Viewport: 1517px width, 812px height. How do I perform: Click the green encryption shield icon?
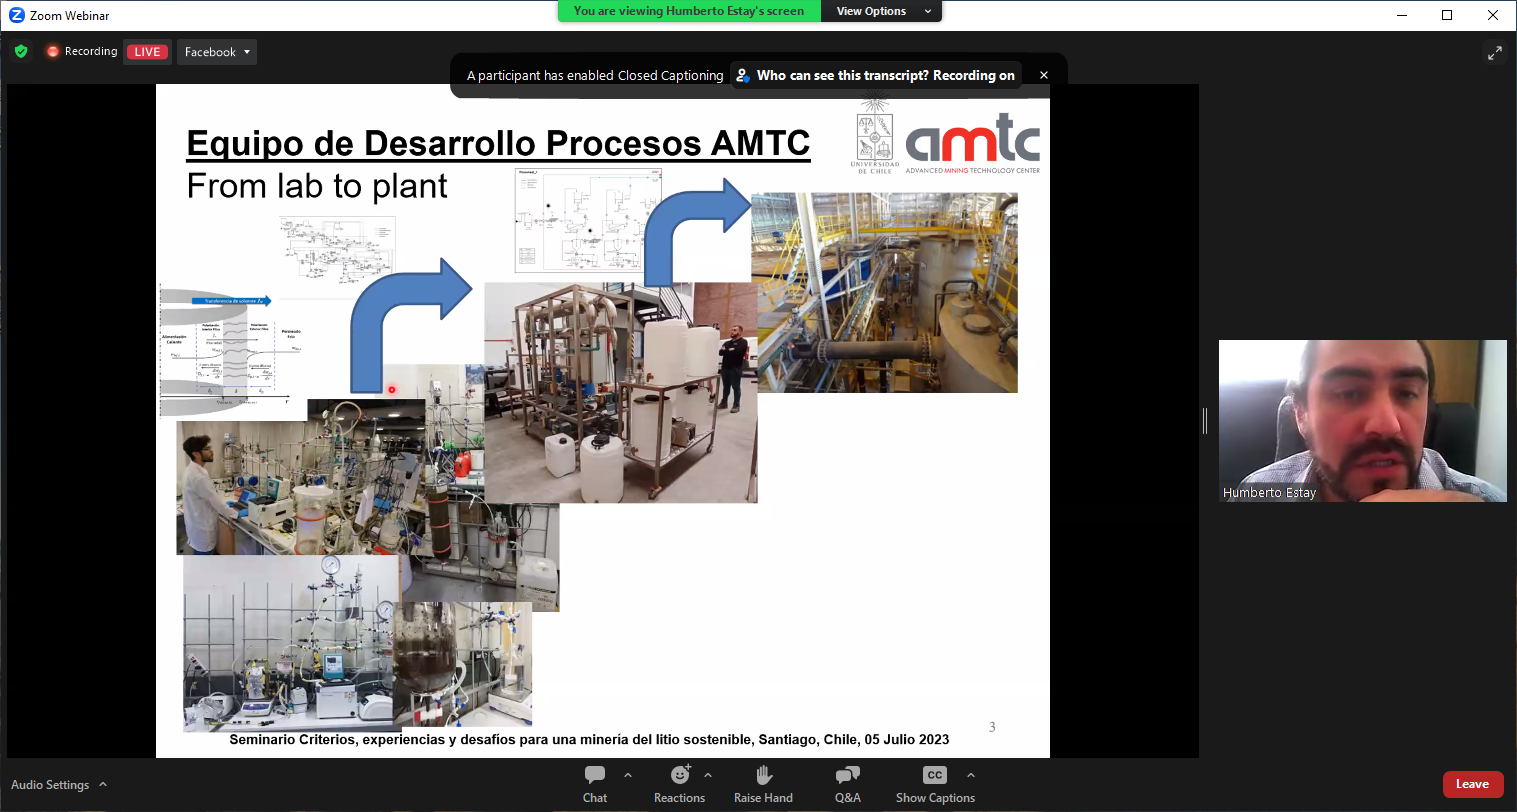coord(21,51)
